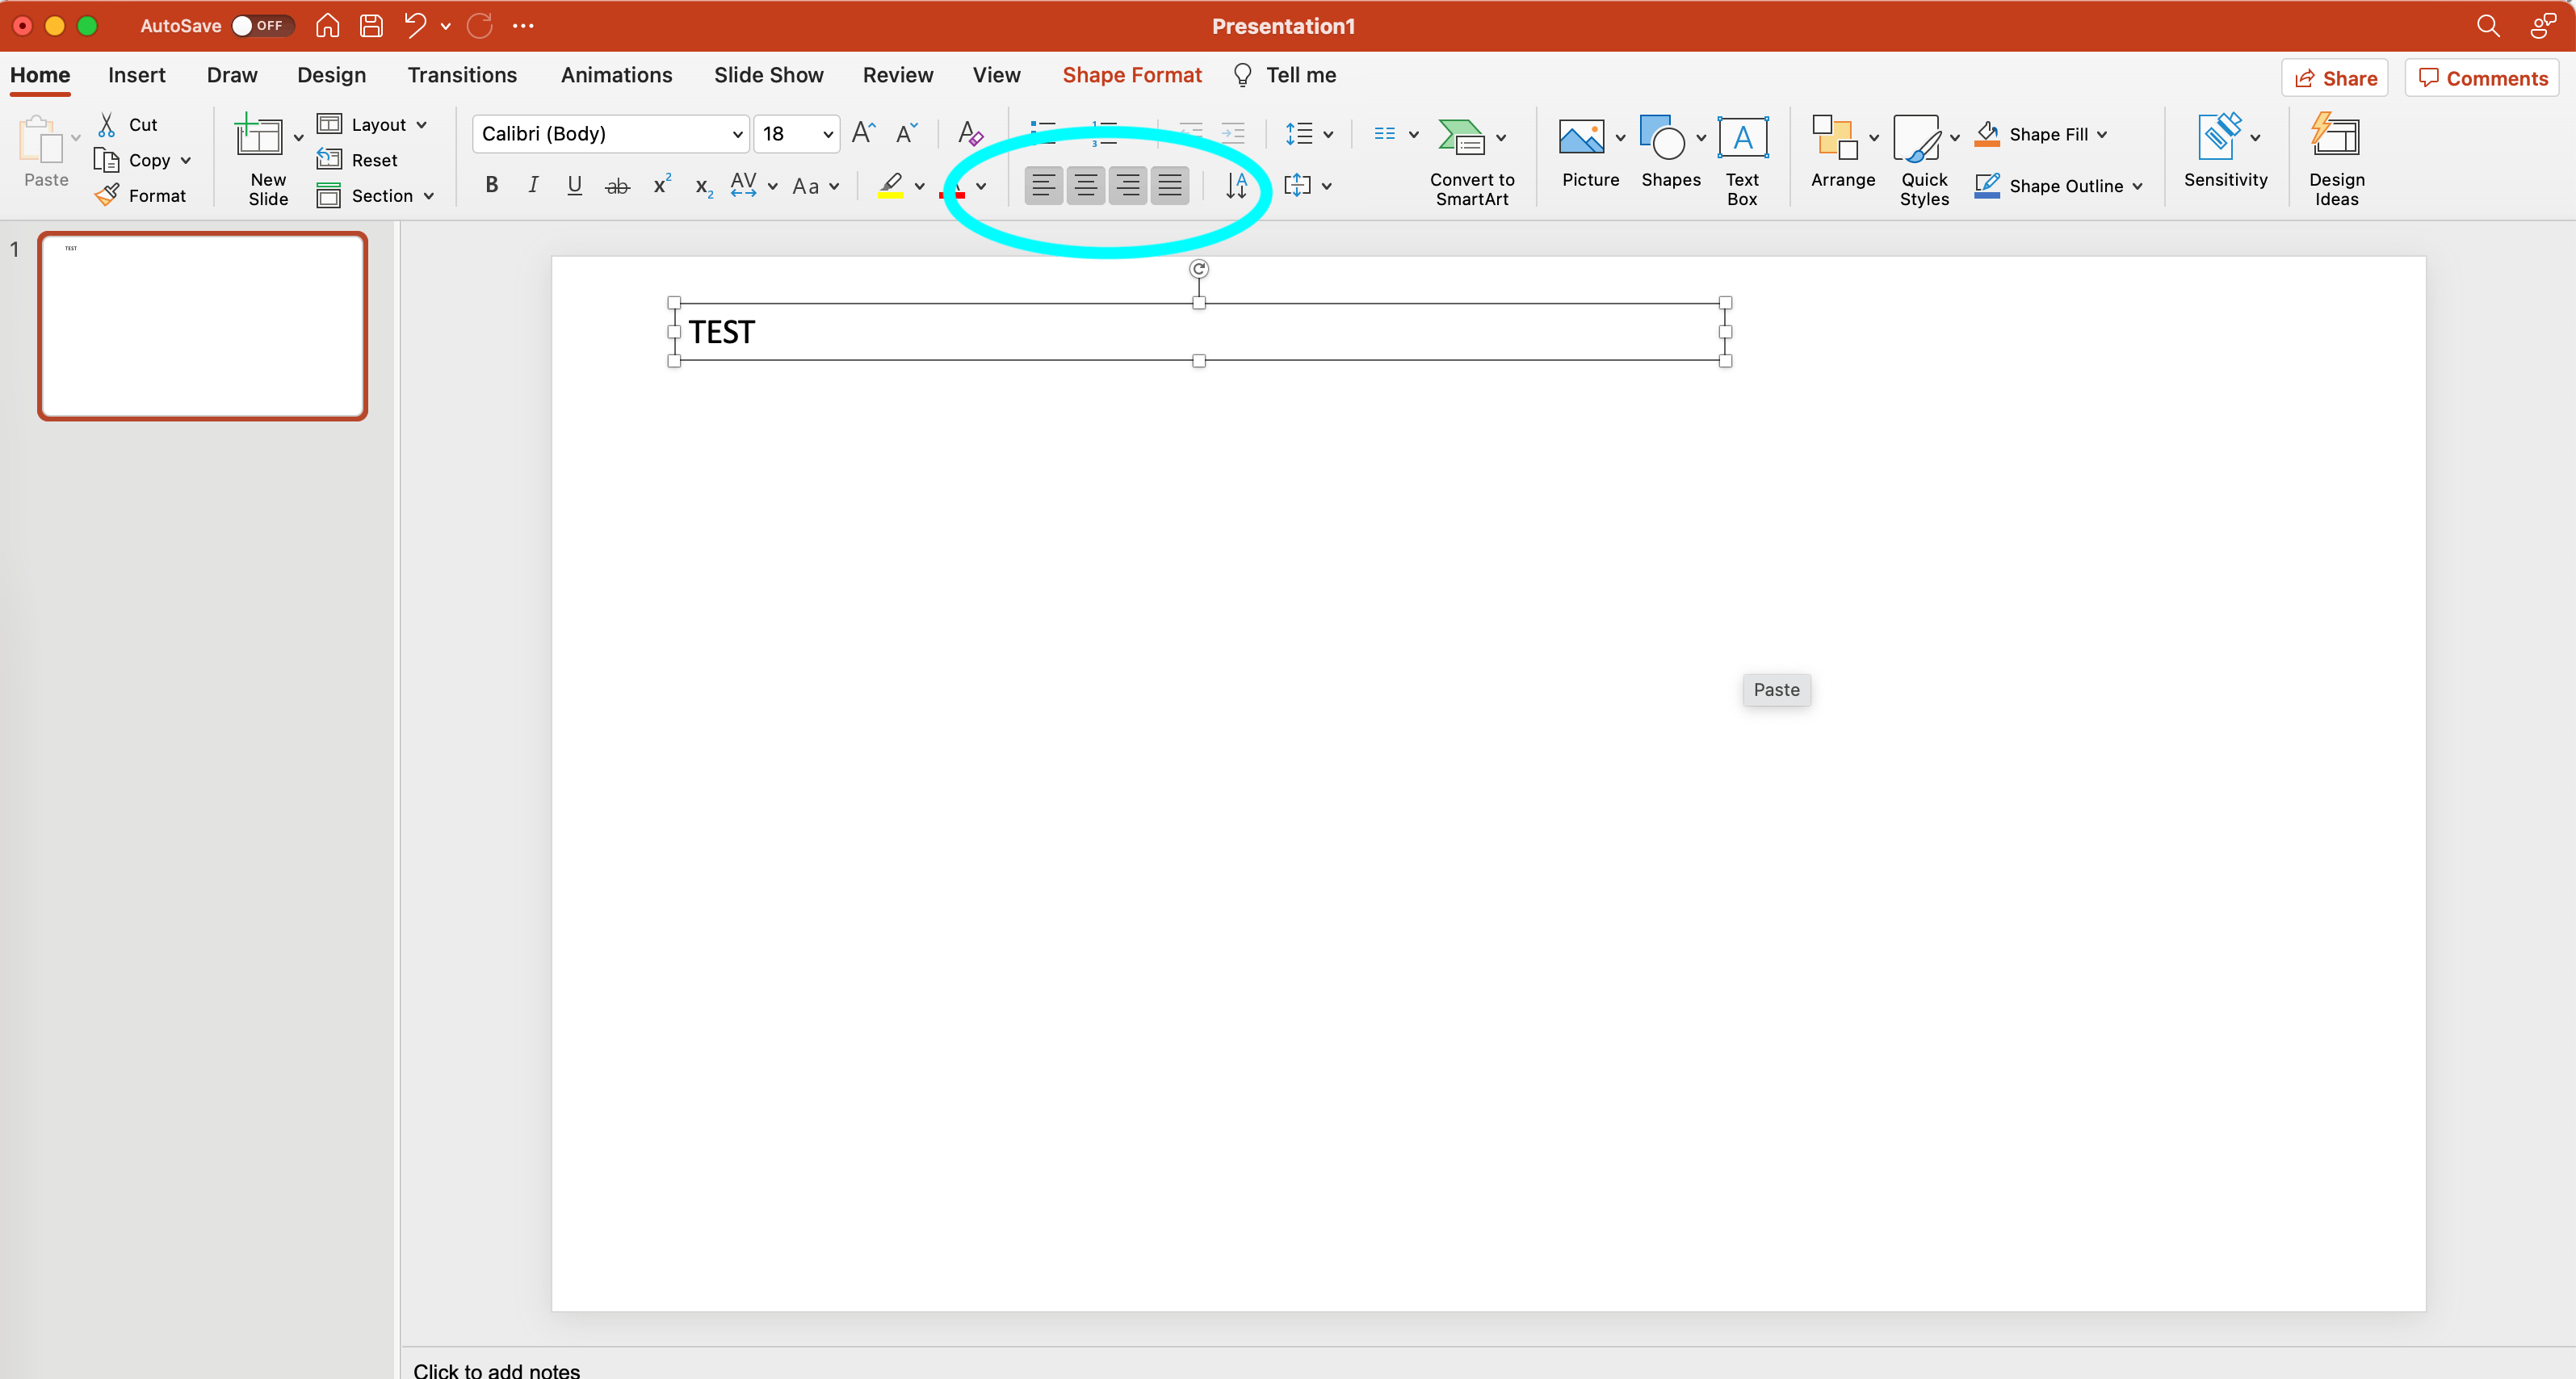Apply strikethrough formatting

[x=617, y=186]
